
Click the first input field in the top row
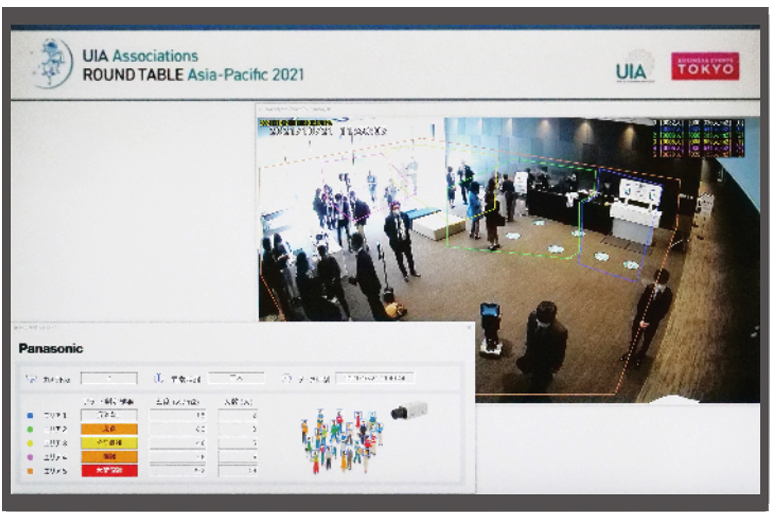pyautogui.click(x=108, y=379)
